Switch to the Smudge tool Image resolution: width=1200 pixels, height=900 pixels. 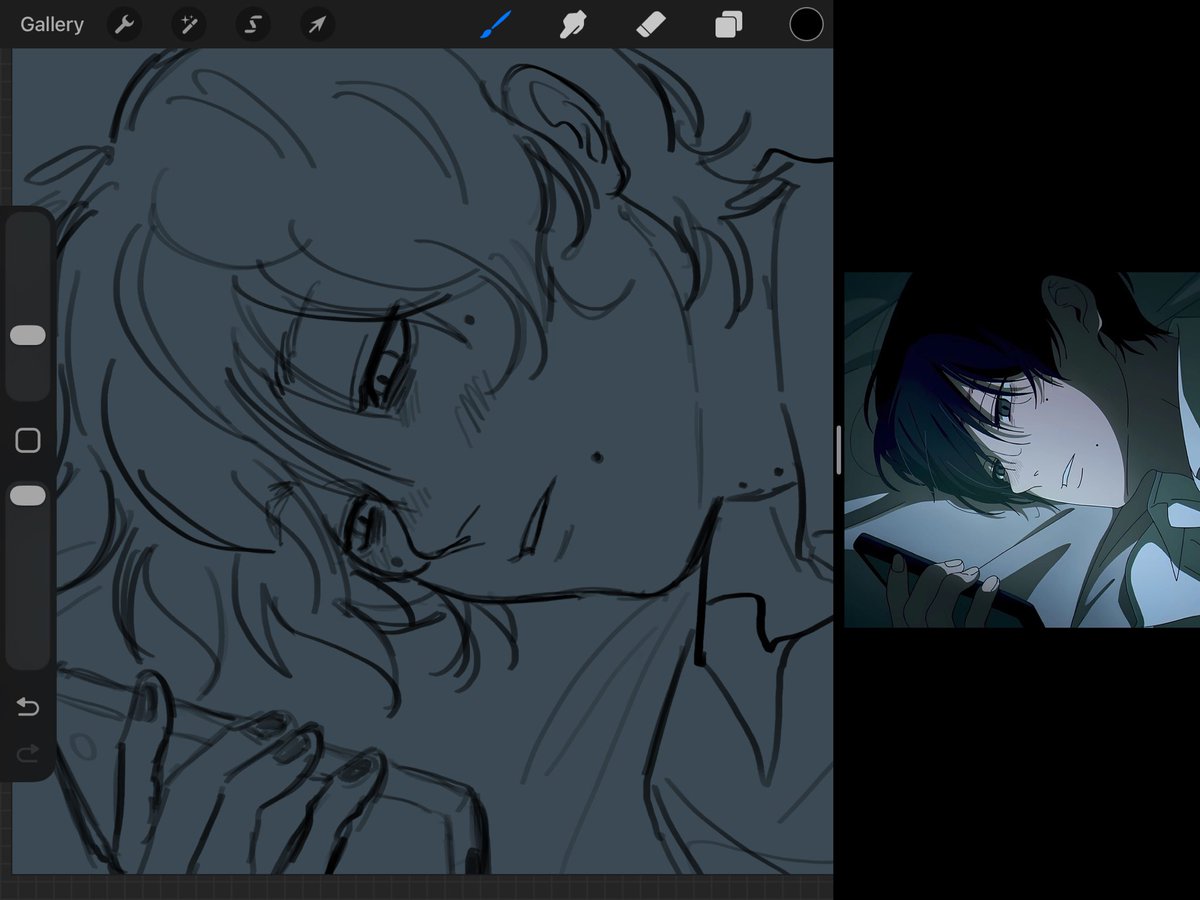tap(572, 24)
